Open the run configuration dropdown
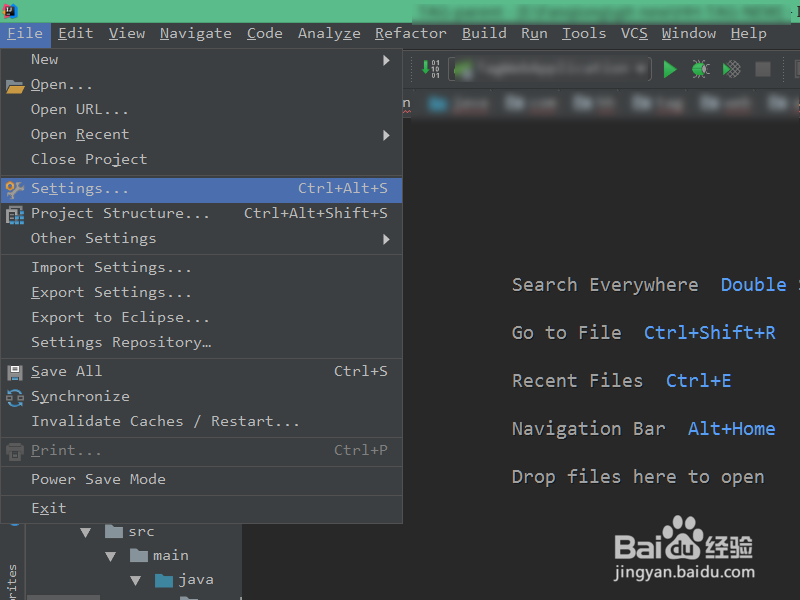The width and height of the screenshot is (800, 600). tap(550, 70)
